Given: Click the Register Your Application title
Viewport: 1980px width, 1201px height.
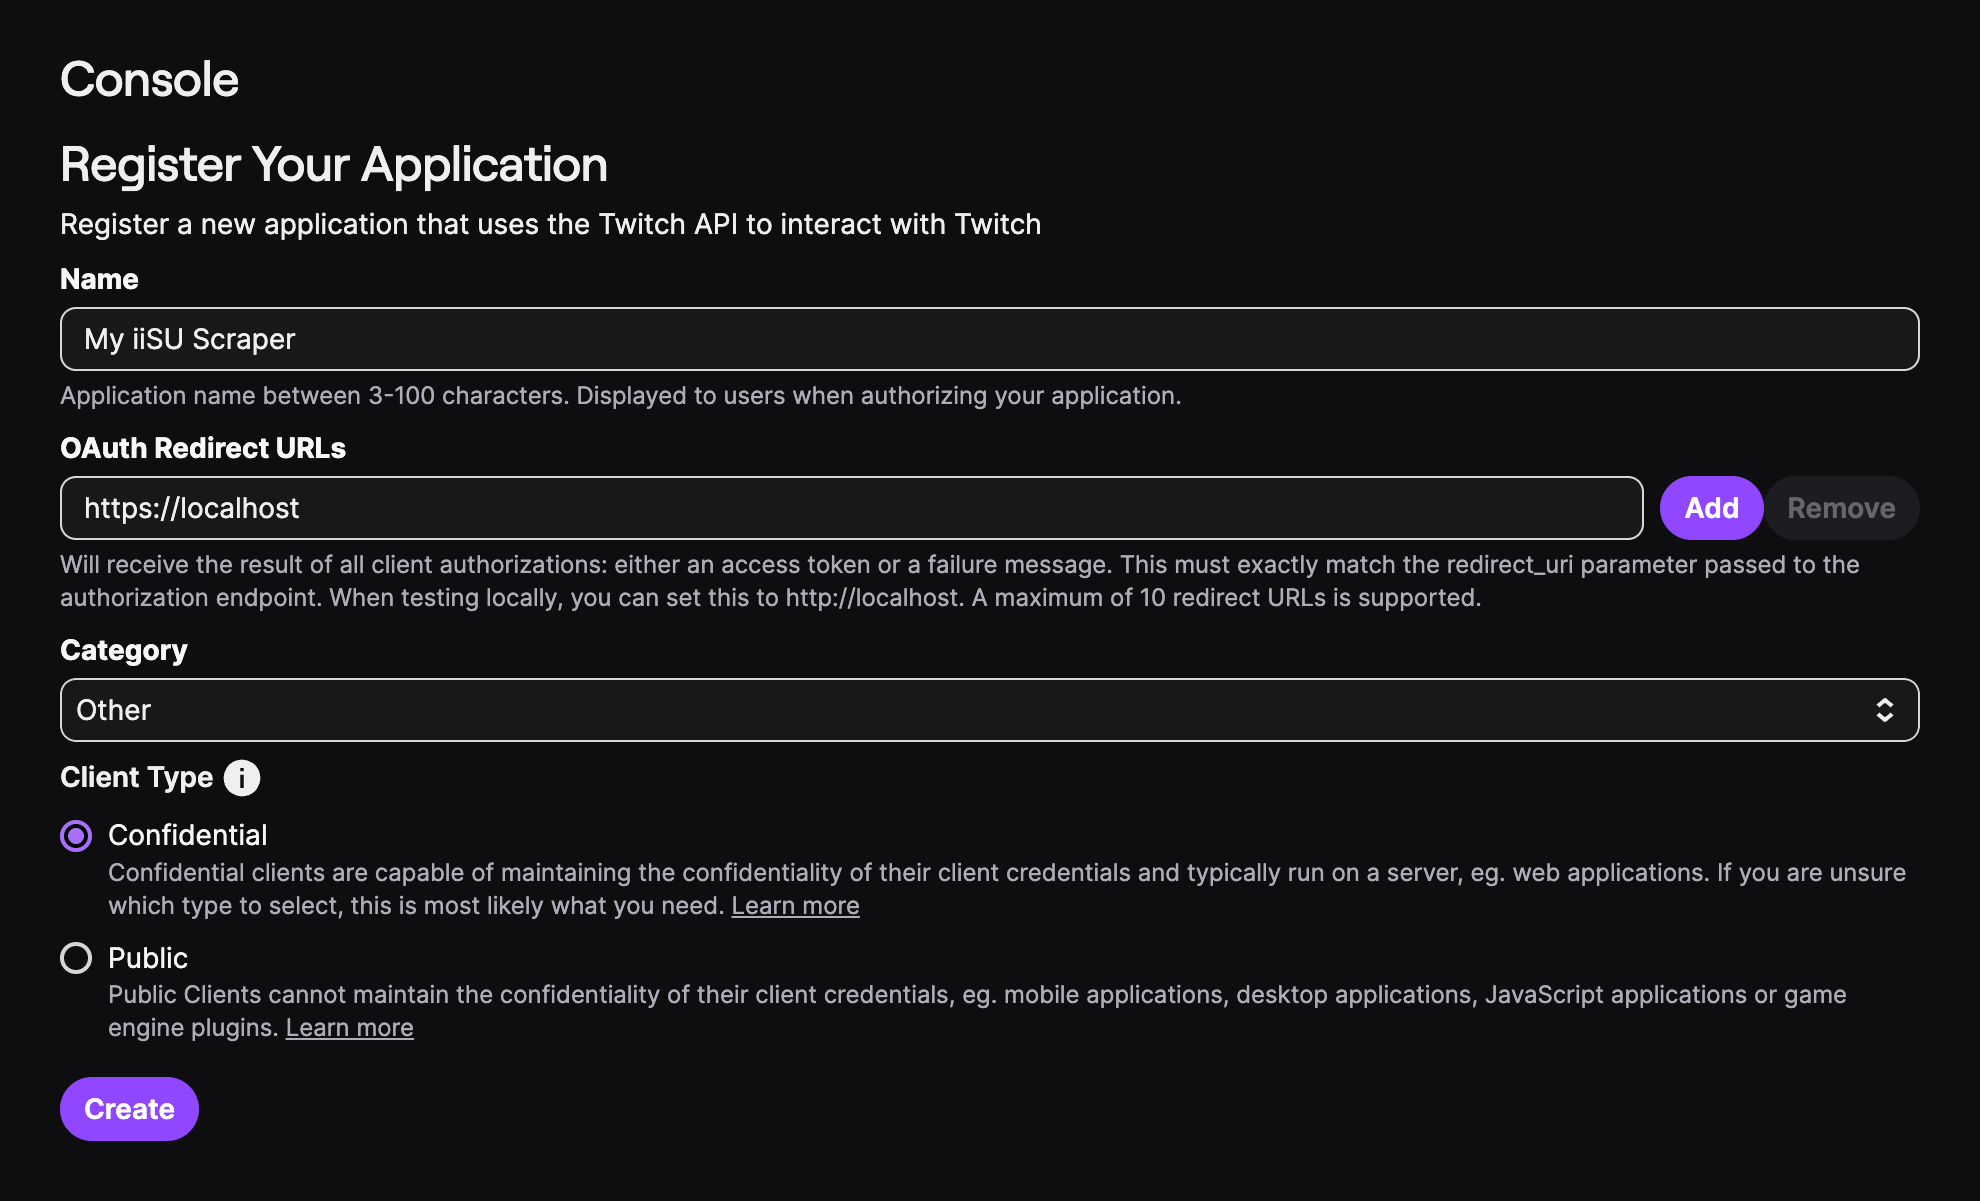Looking at the screenshot, I should [x=333, y=164].
